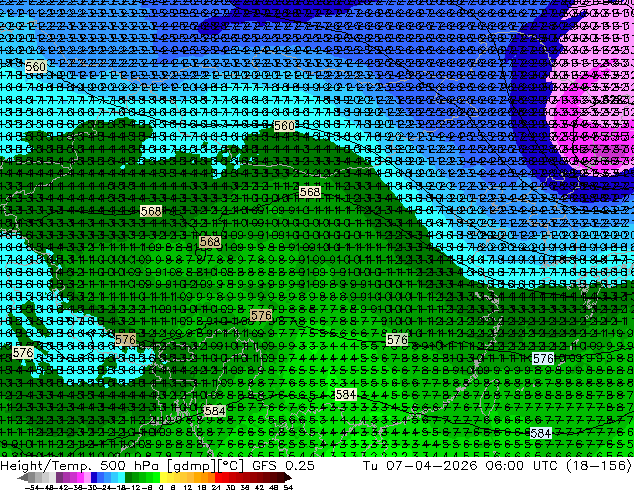Click the '-54' tick label under color bar
Image resolution: width=634 pixels, height=490 pixels.
32,488
